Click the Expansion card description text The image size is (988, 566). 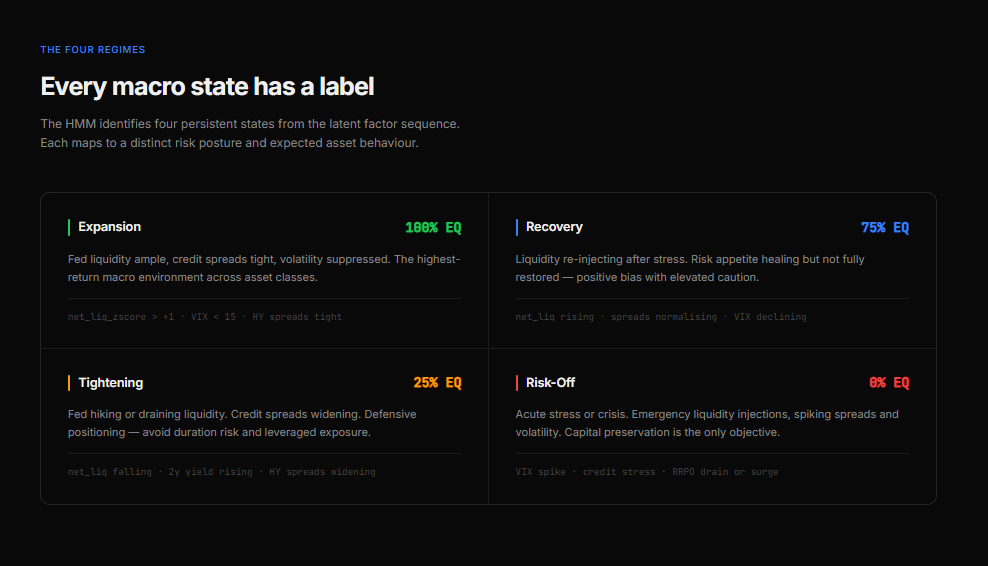click(x=264, y=268)
